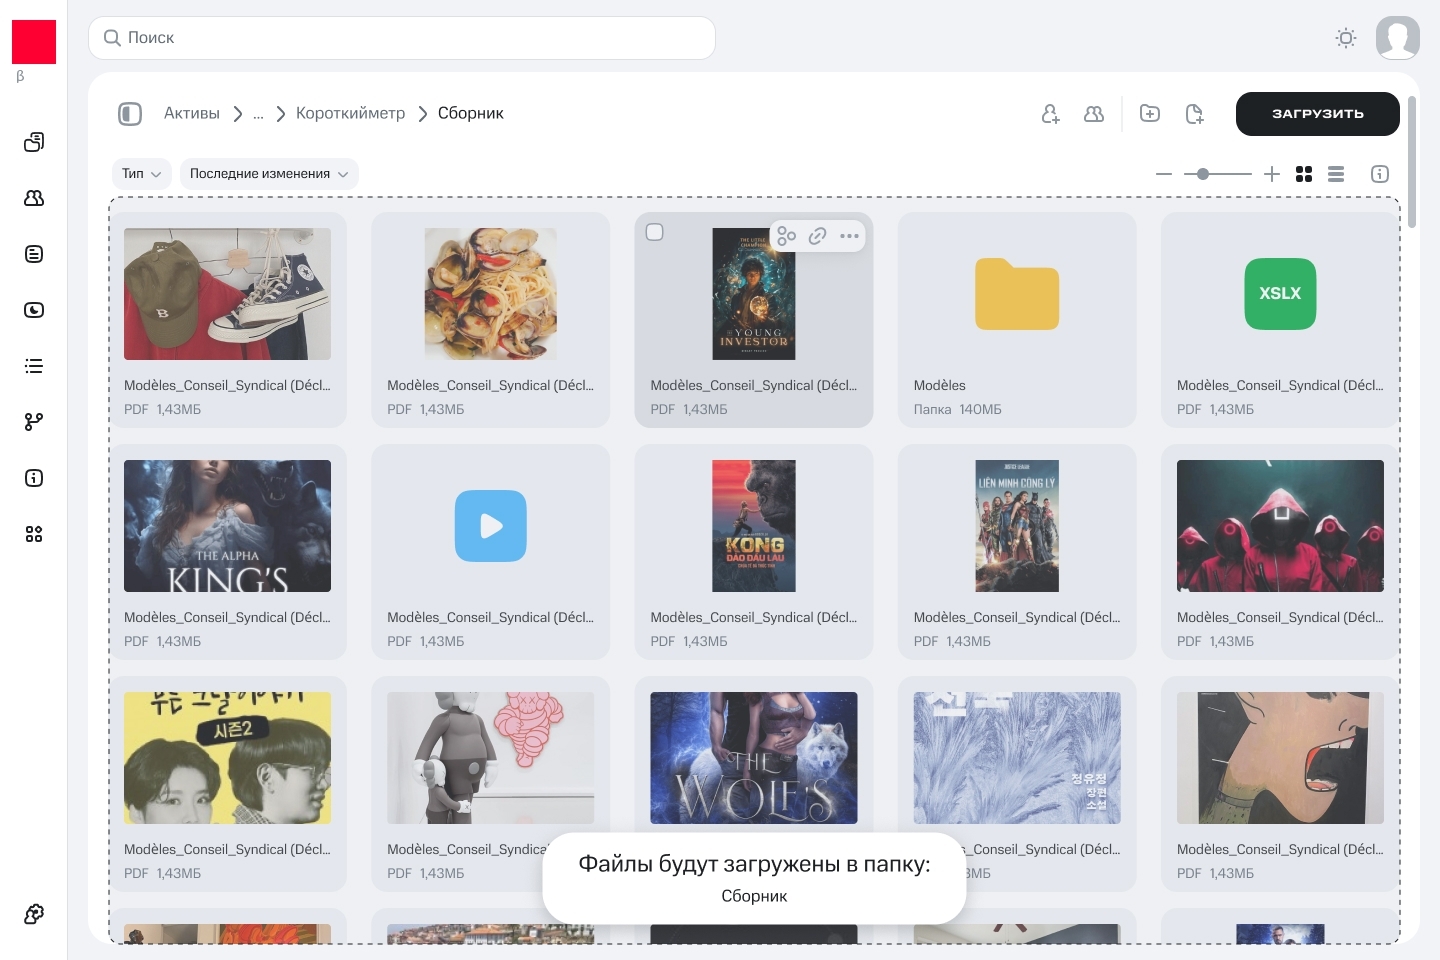
Task: Click the Поиск search field
Action: [x=402, y=38]
